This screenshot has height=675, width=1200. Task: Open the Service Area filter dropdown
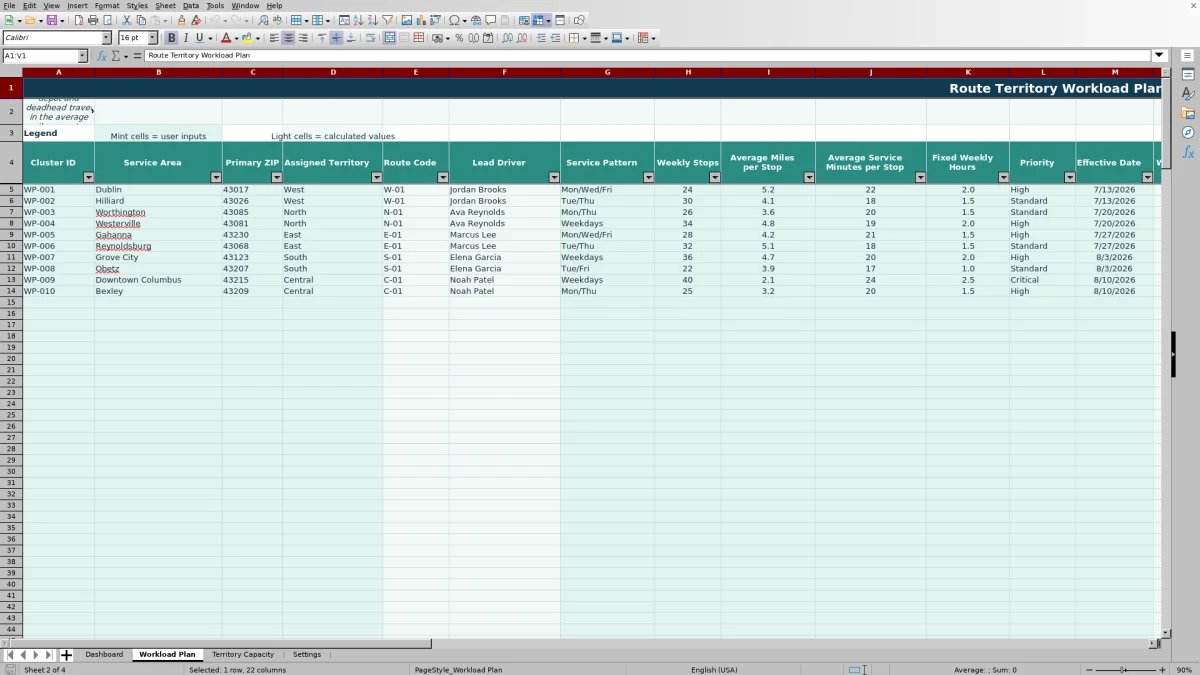(216, 177)
